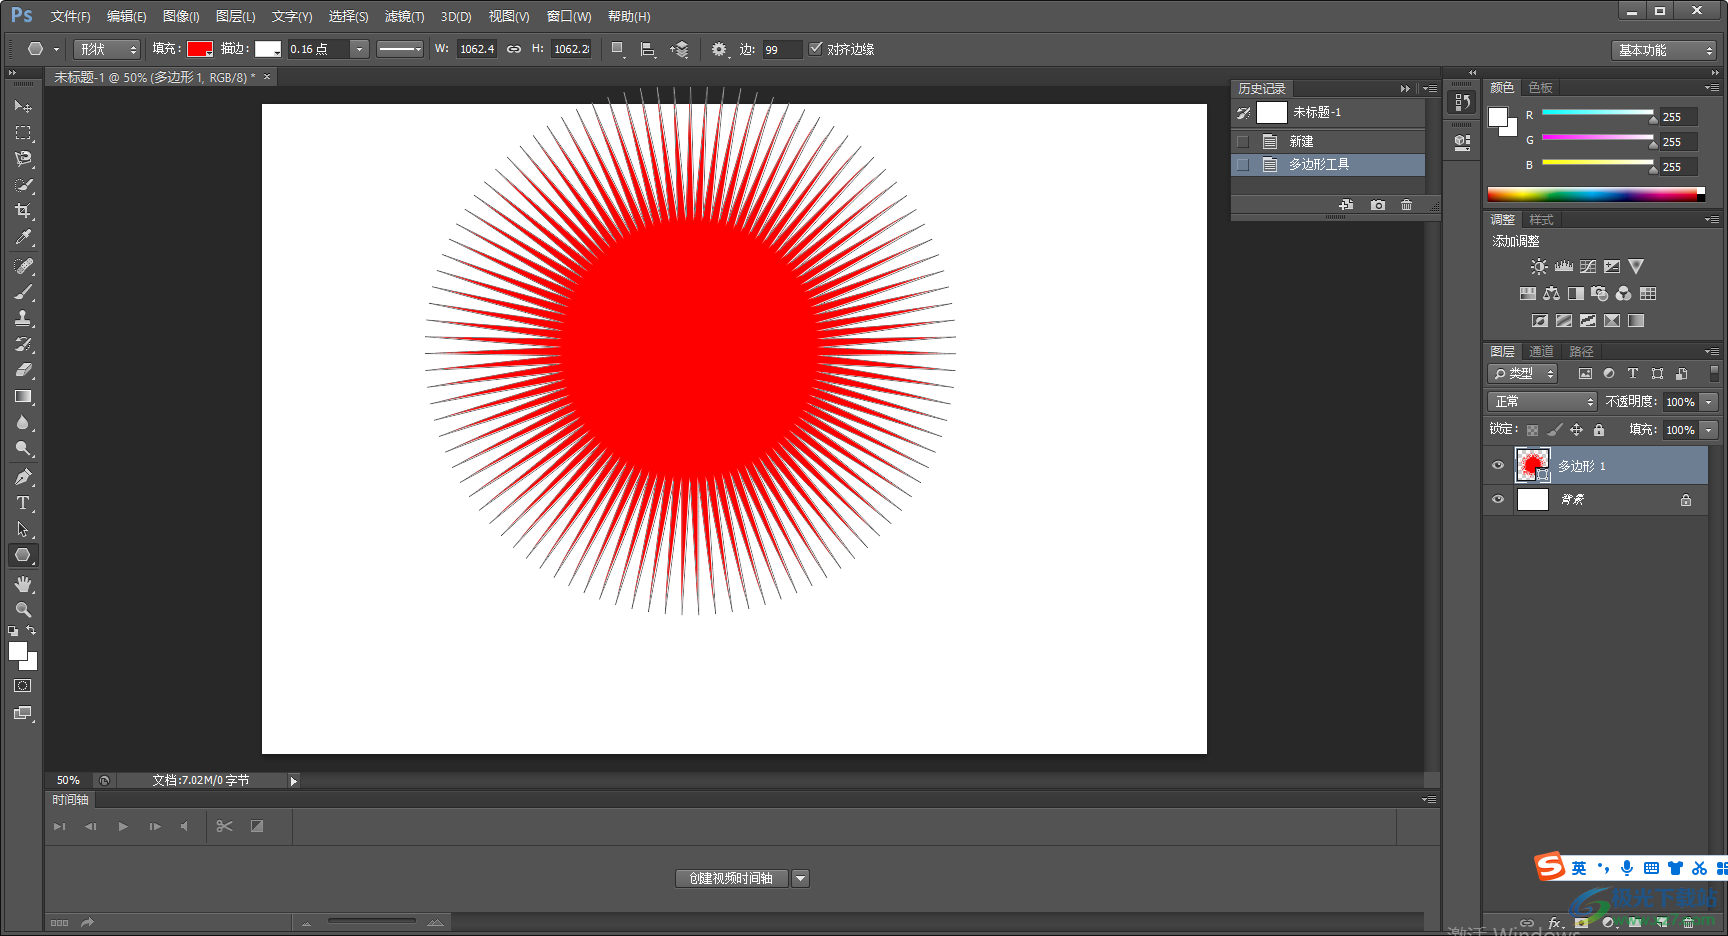Toggle history source box for 新建
Image resolution: width=1728 pixels, height=936 pixels.
click(x=1243, y=141)
